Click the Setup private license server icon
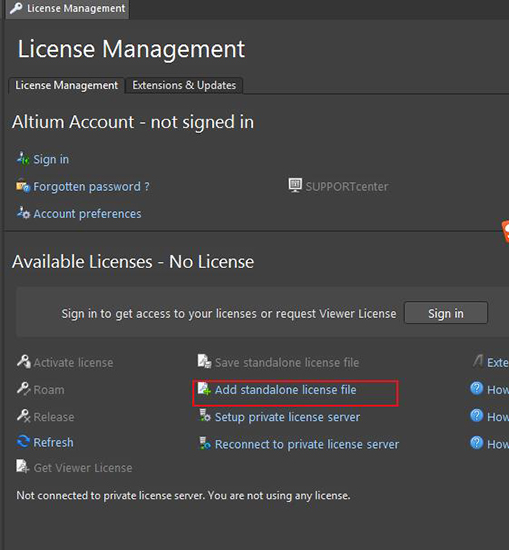The width and height of the screenshot is (509, 550). 205,416
